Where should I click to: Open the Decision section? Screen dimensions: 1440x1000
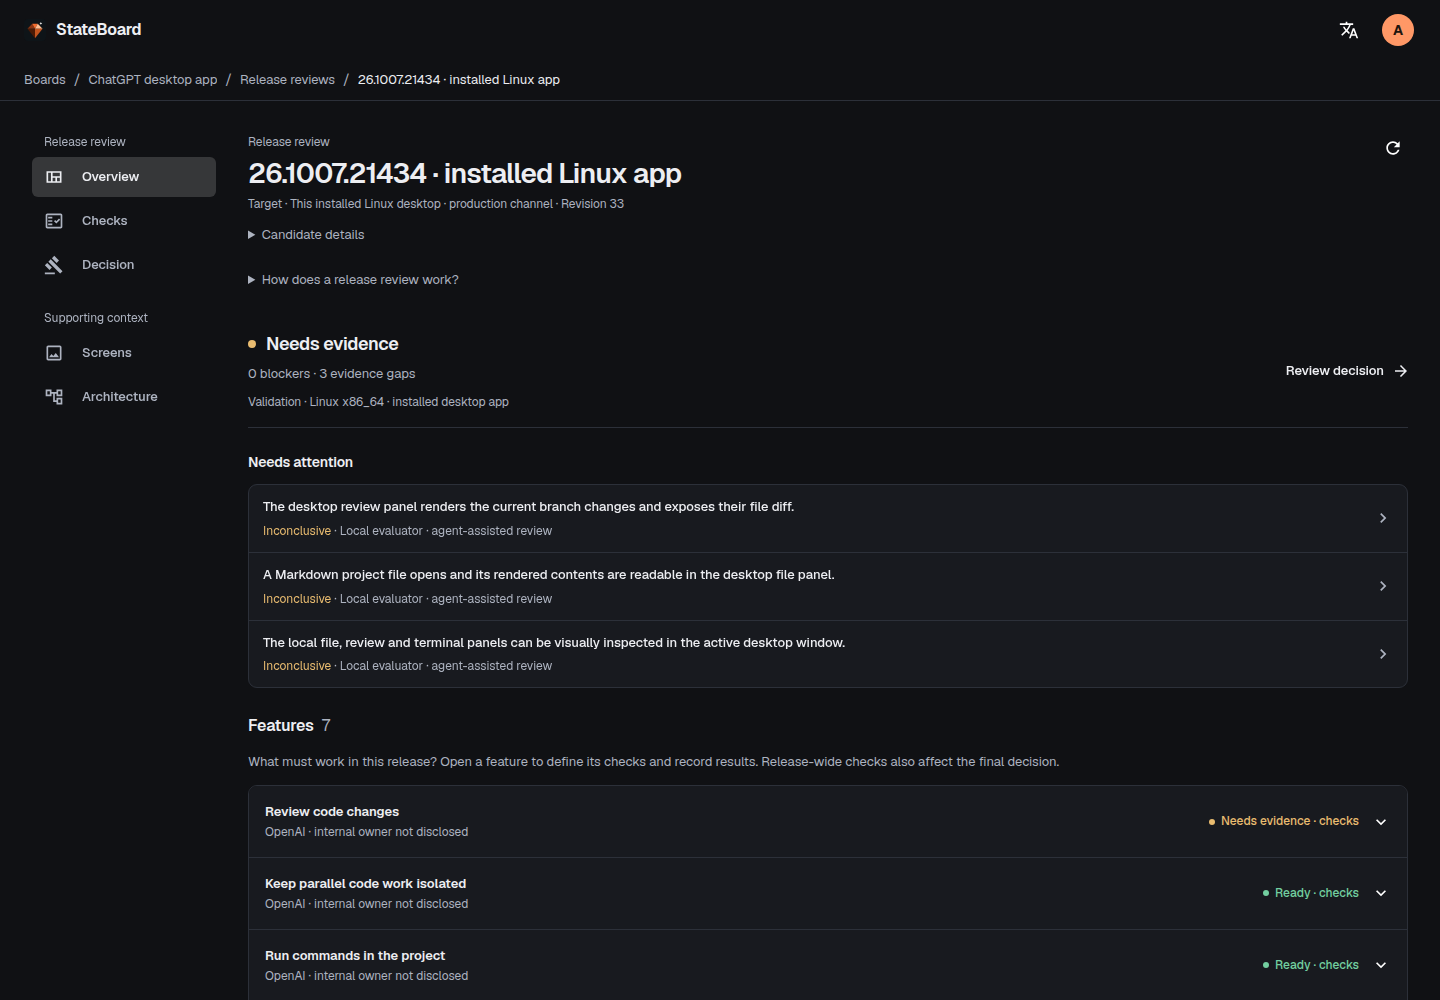(124, 265)
